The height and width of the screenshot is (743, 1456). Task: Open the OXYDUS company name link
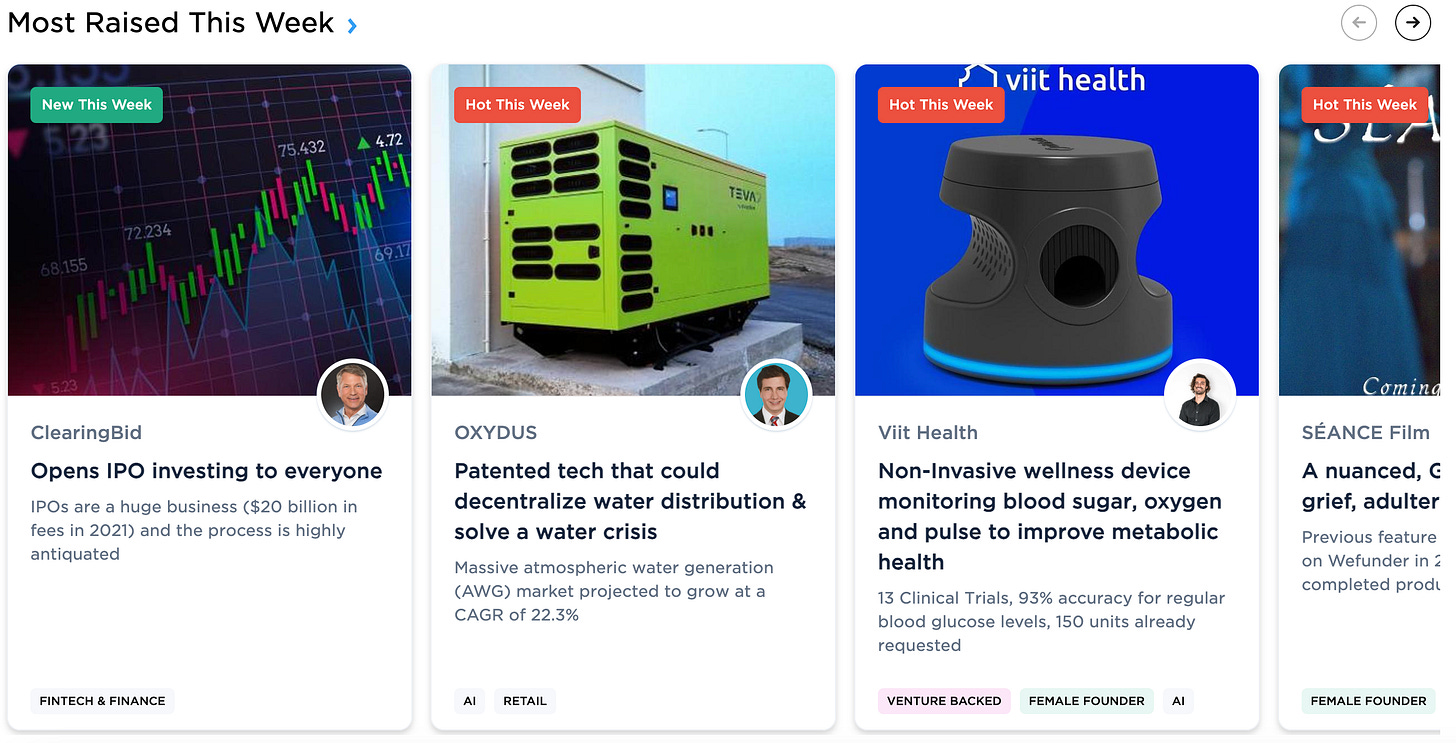(496, 433)
